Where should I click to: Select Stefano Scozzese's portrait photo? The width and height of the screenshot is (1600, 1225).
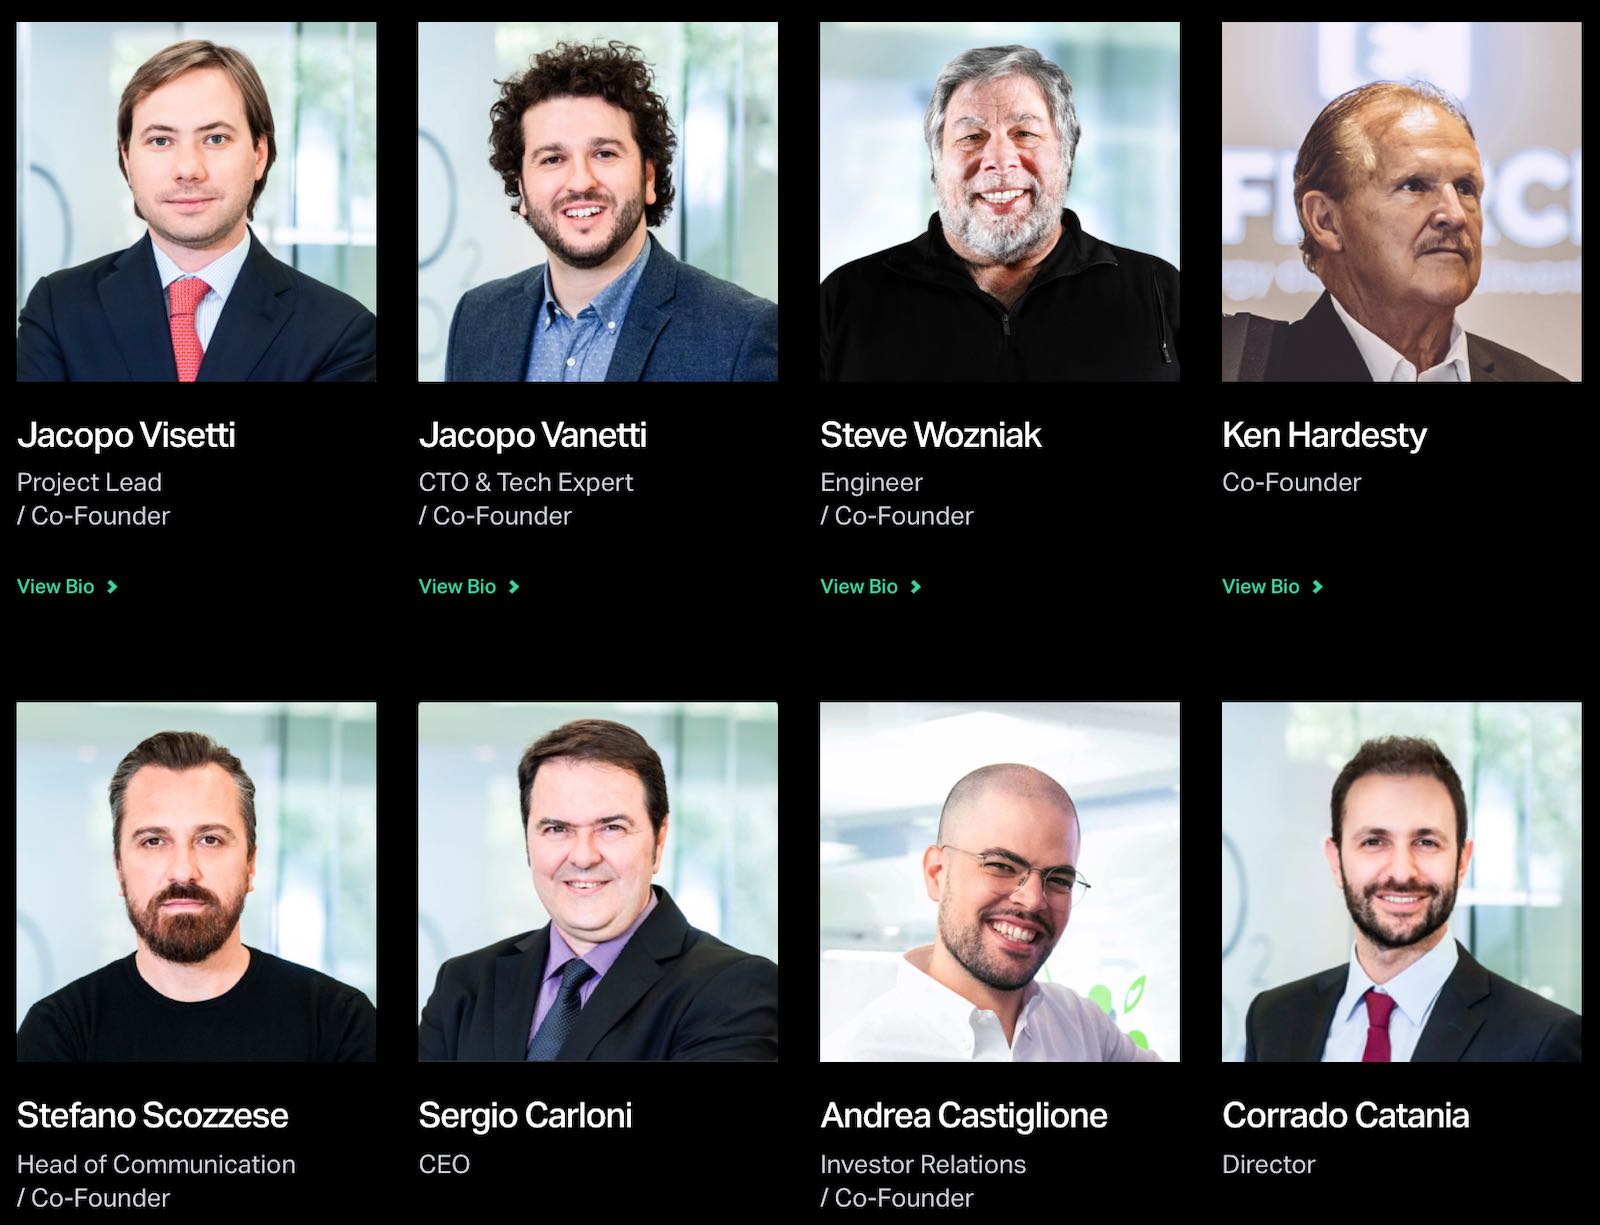pos(197,882)
